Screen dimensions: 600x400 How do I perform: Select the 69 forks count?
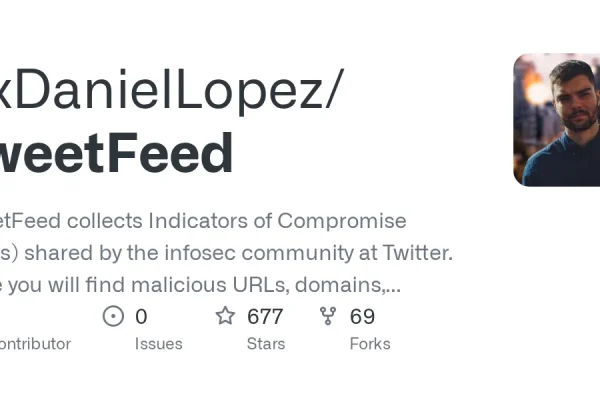pos(362,317)
